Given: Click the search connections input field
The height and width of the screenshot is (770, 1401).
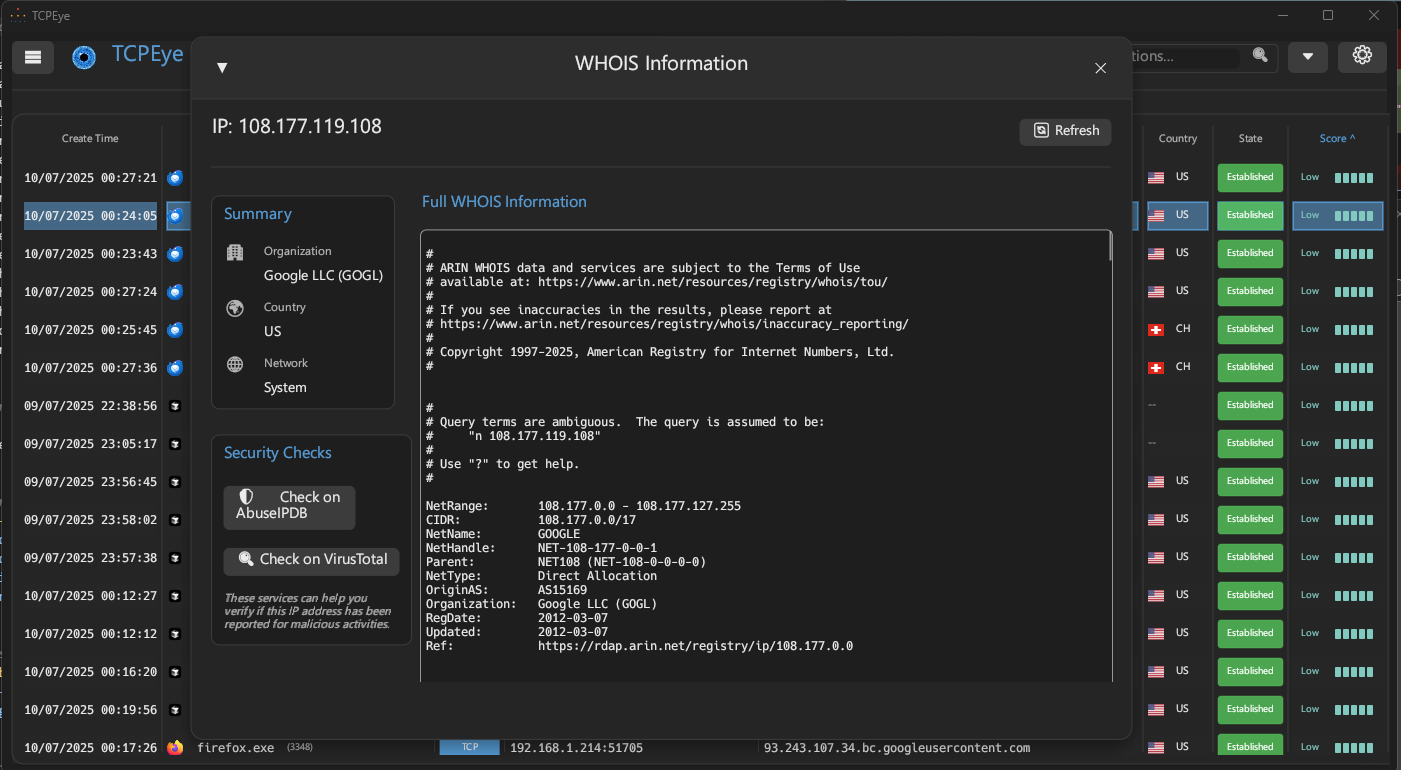Looking at the screenshot, I should click(1185, 57).
